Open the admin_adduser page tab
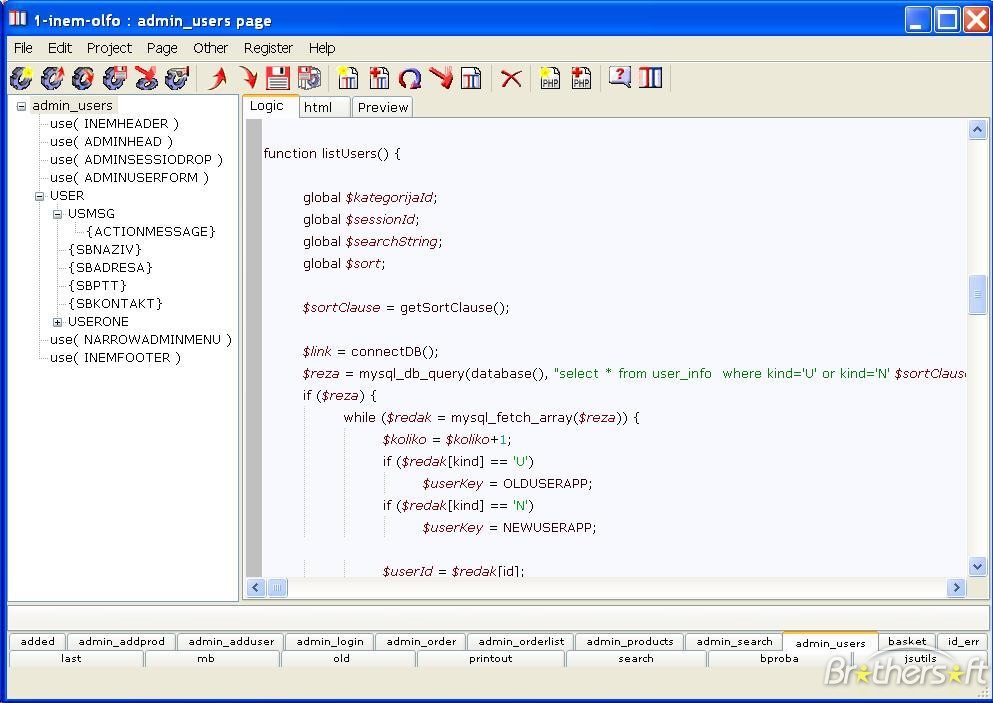The height and width of the screenshot is (703, 993). pyautogui.click(x=231, y=642)
